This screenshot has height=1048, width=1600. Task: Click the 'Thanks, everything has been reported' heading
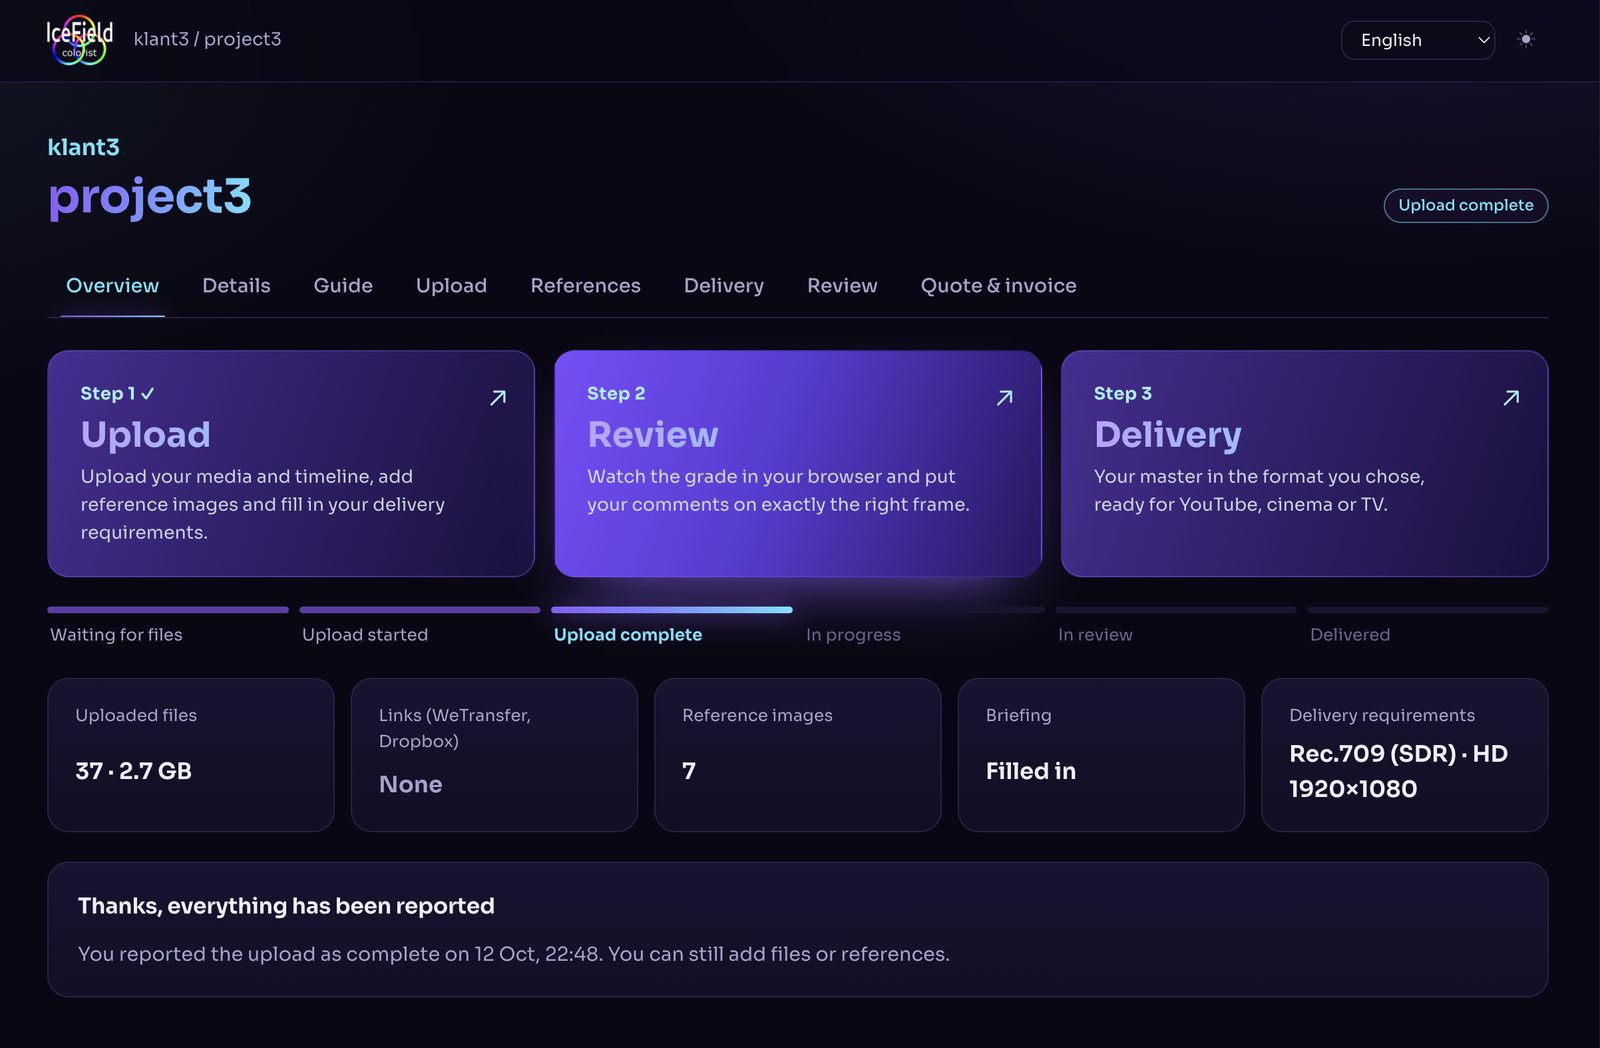pyautogui.click(x=286, y=906)
